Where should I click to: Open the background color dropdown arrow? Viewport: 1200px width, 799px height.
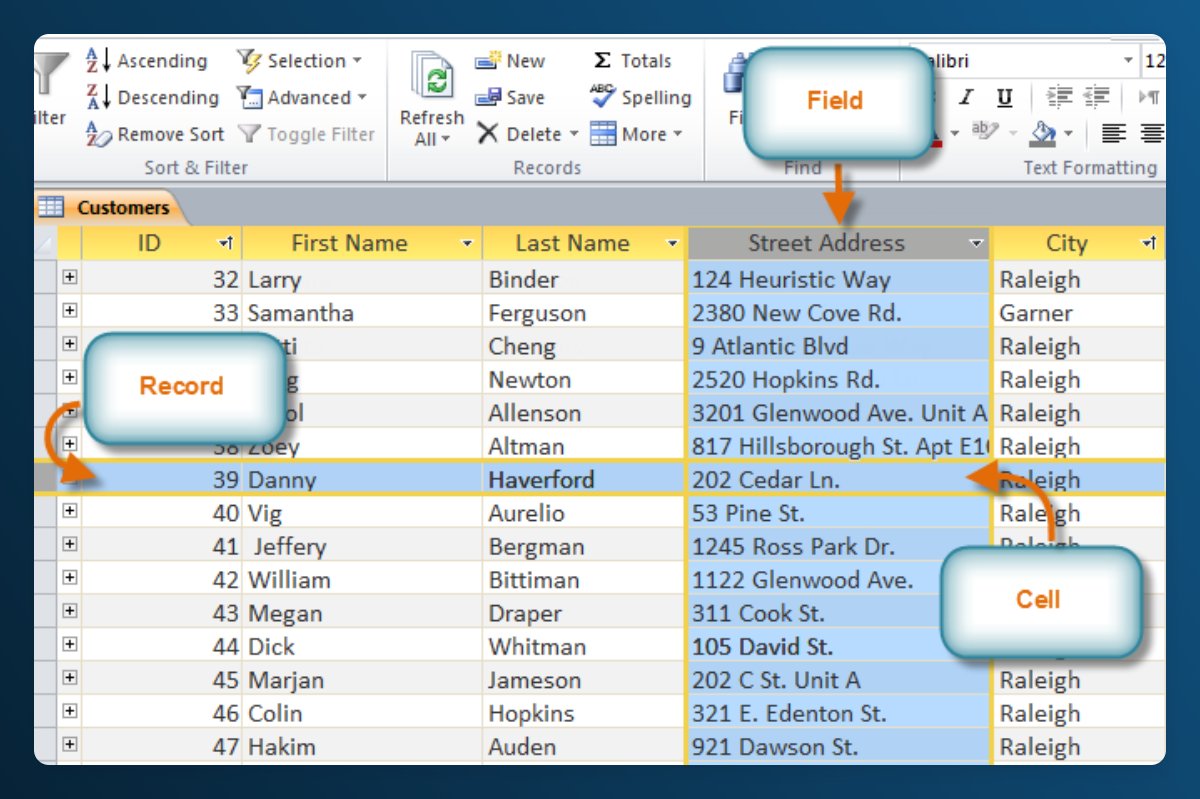[x=1068, y=133]
